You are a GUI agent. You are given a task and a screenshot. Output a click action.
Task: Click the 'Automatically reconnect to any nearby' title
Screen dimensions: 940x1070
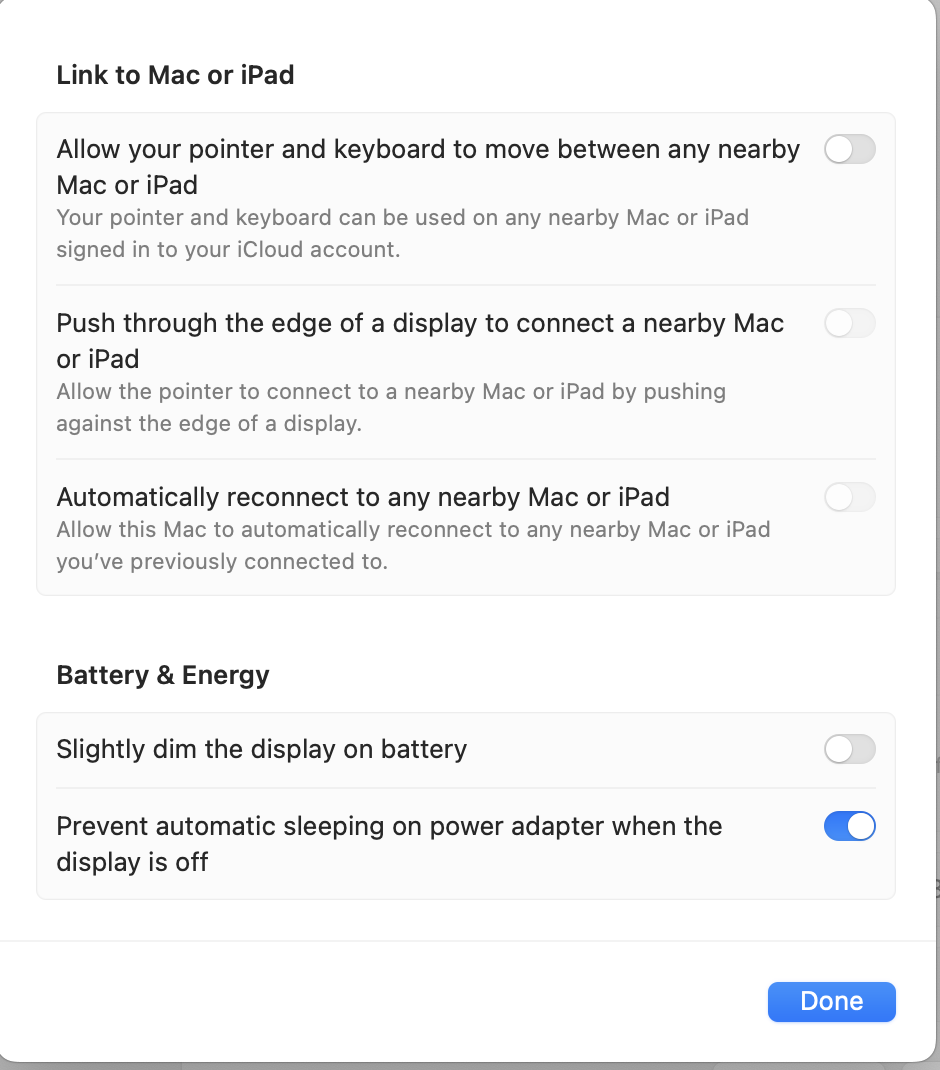(x=363, y=497)
